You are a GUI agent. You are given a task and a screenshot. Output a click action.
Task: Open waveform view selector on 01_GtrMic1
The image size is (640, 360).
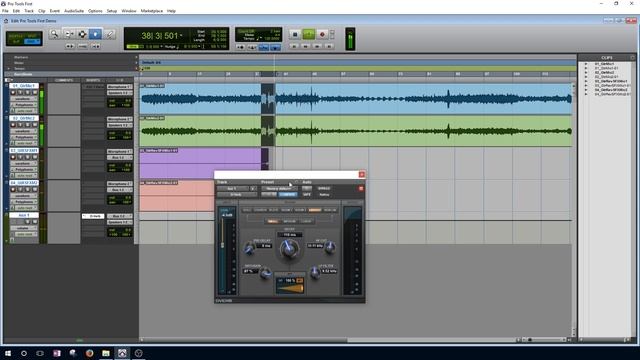(23, 98)
